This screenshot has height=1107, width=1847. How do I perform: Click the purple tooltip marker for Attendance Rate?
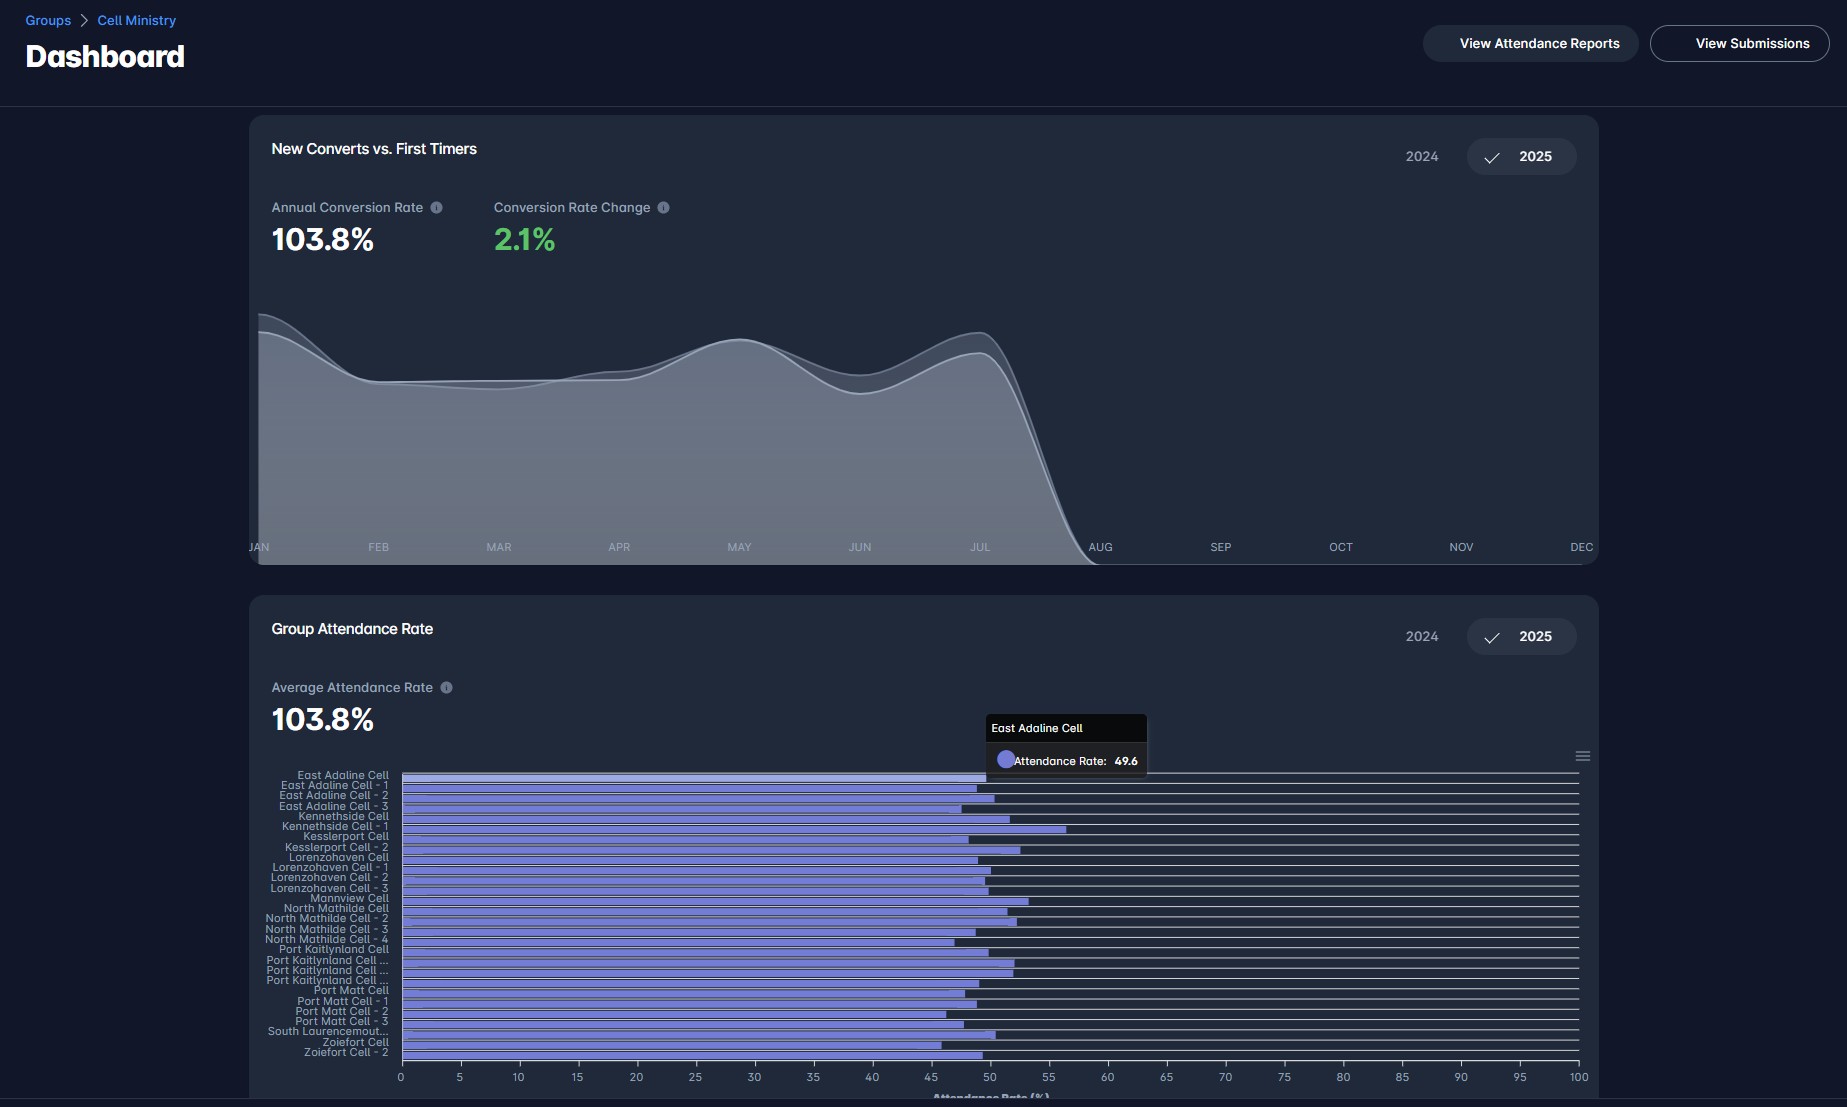point(1005,760)
